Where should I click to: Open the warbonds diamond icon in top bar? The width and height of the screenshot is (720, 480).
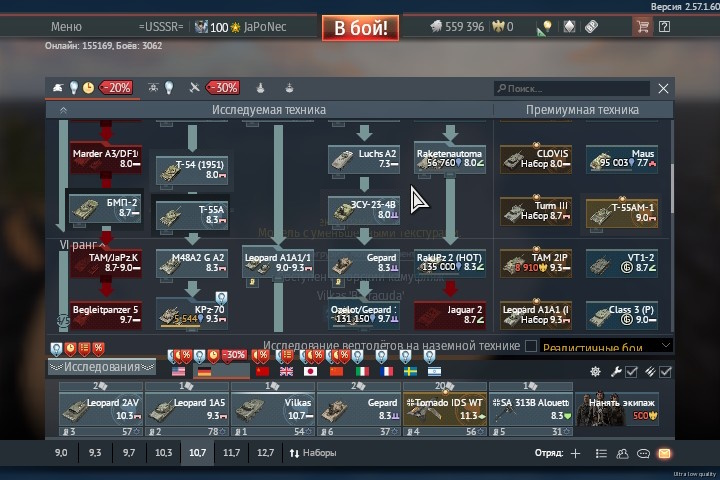[x=569, y=27]
